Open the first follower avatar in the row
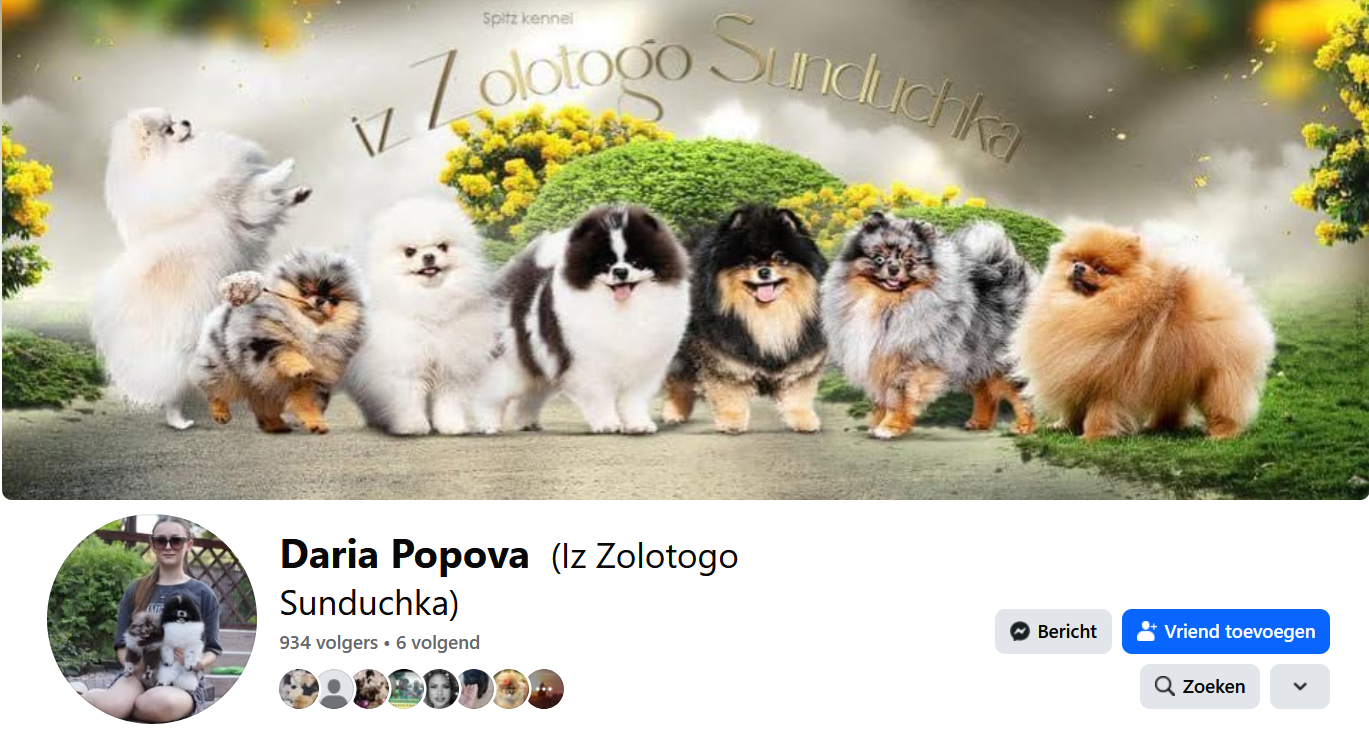 click(x=299, y=689)
